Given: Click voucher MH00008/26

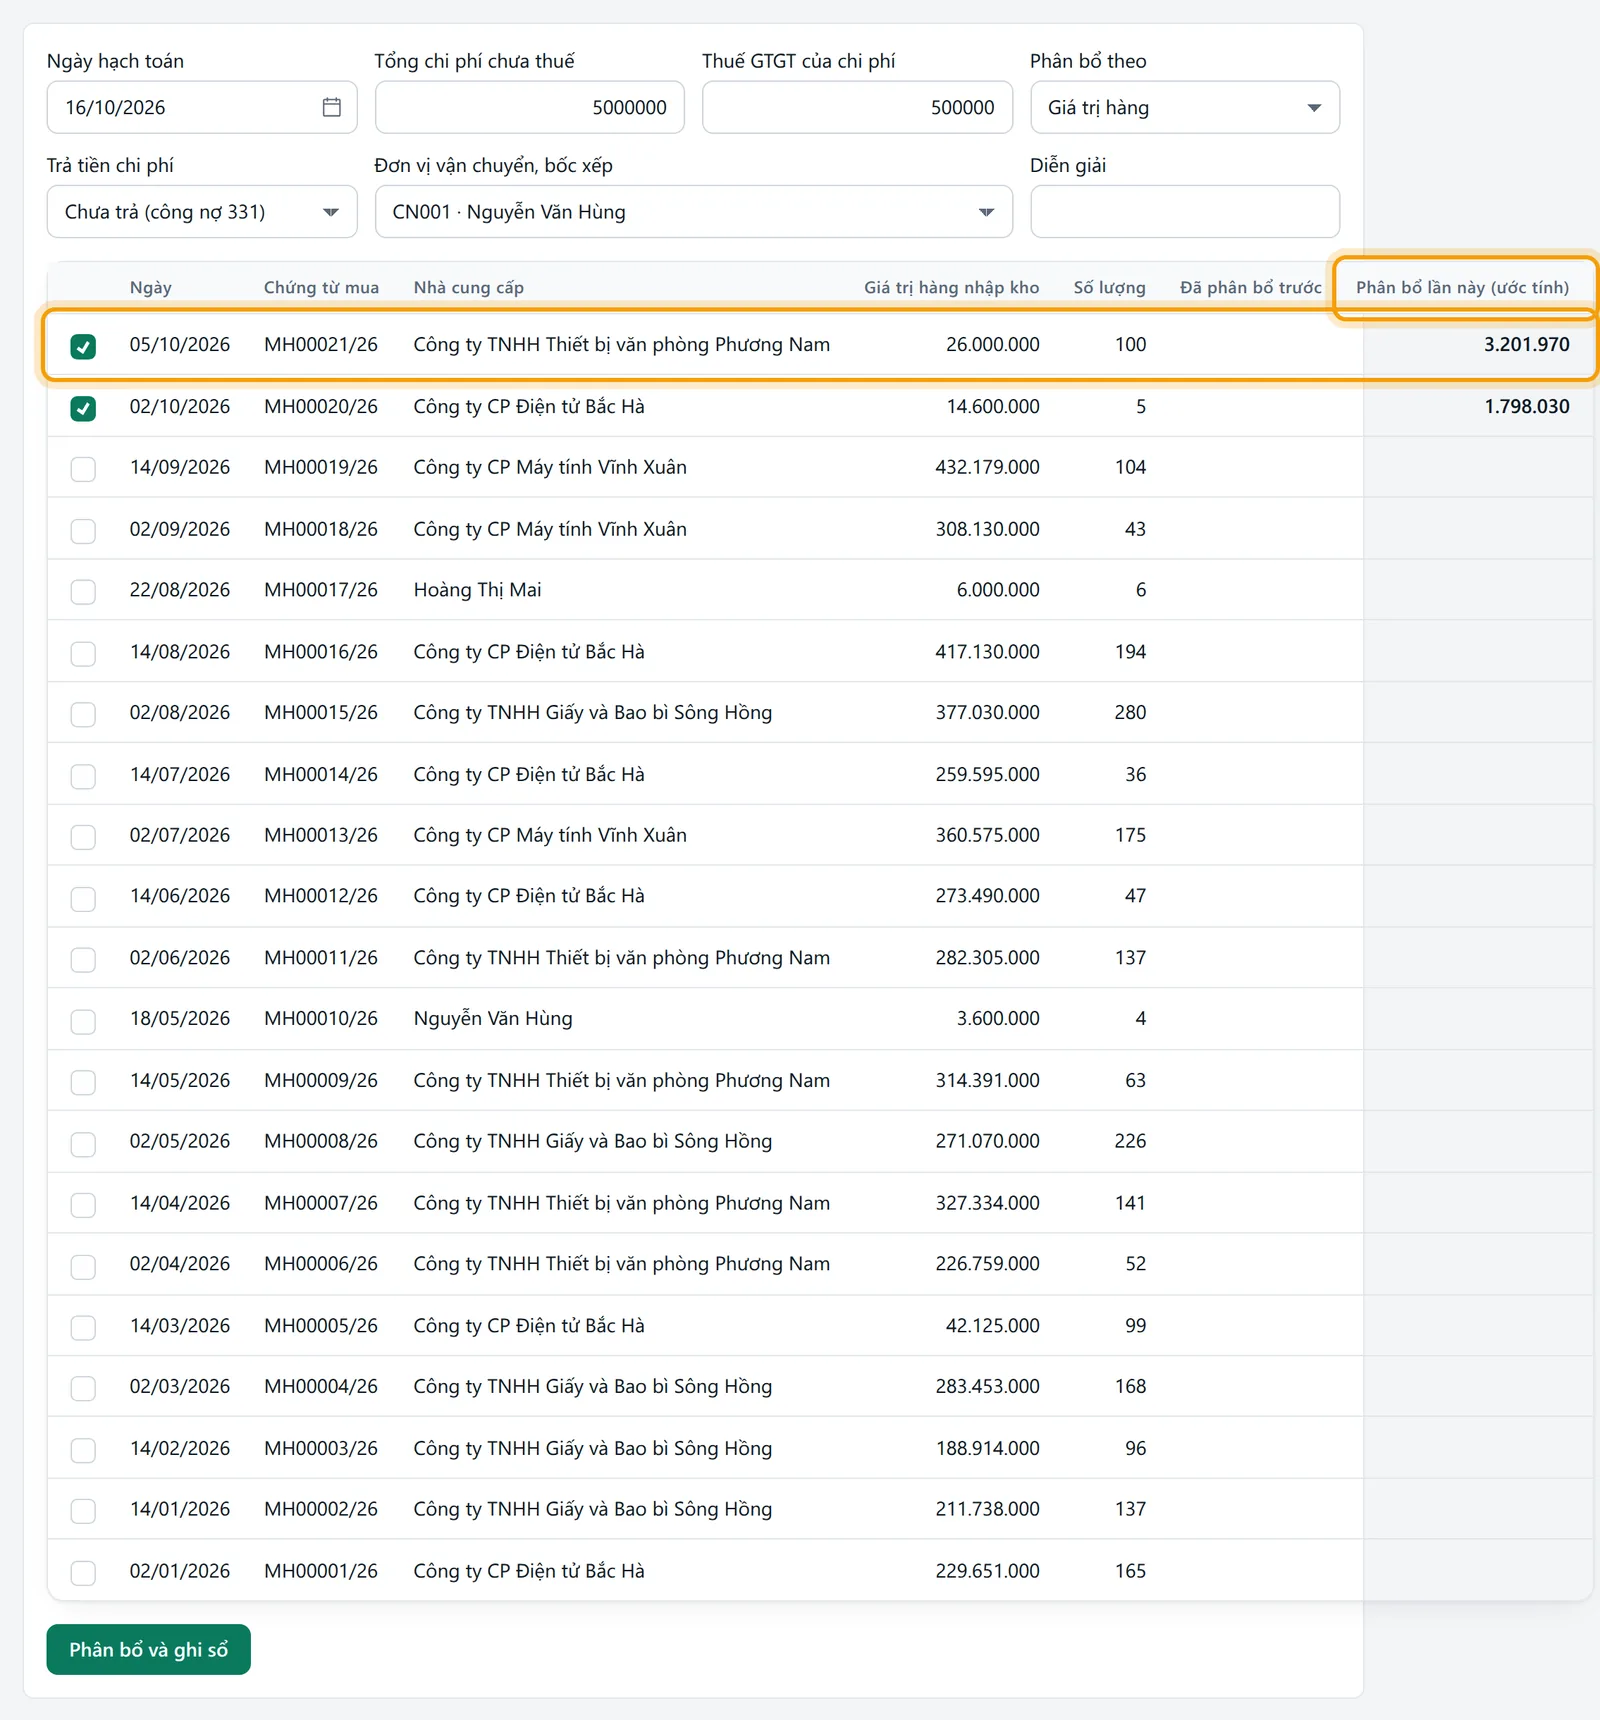Looking at the screenshot, I should click(321, 1141).
